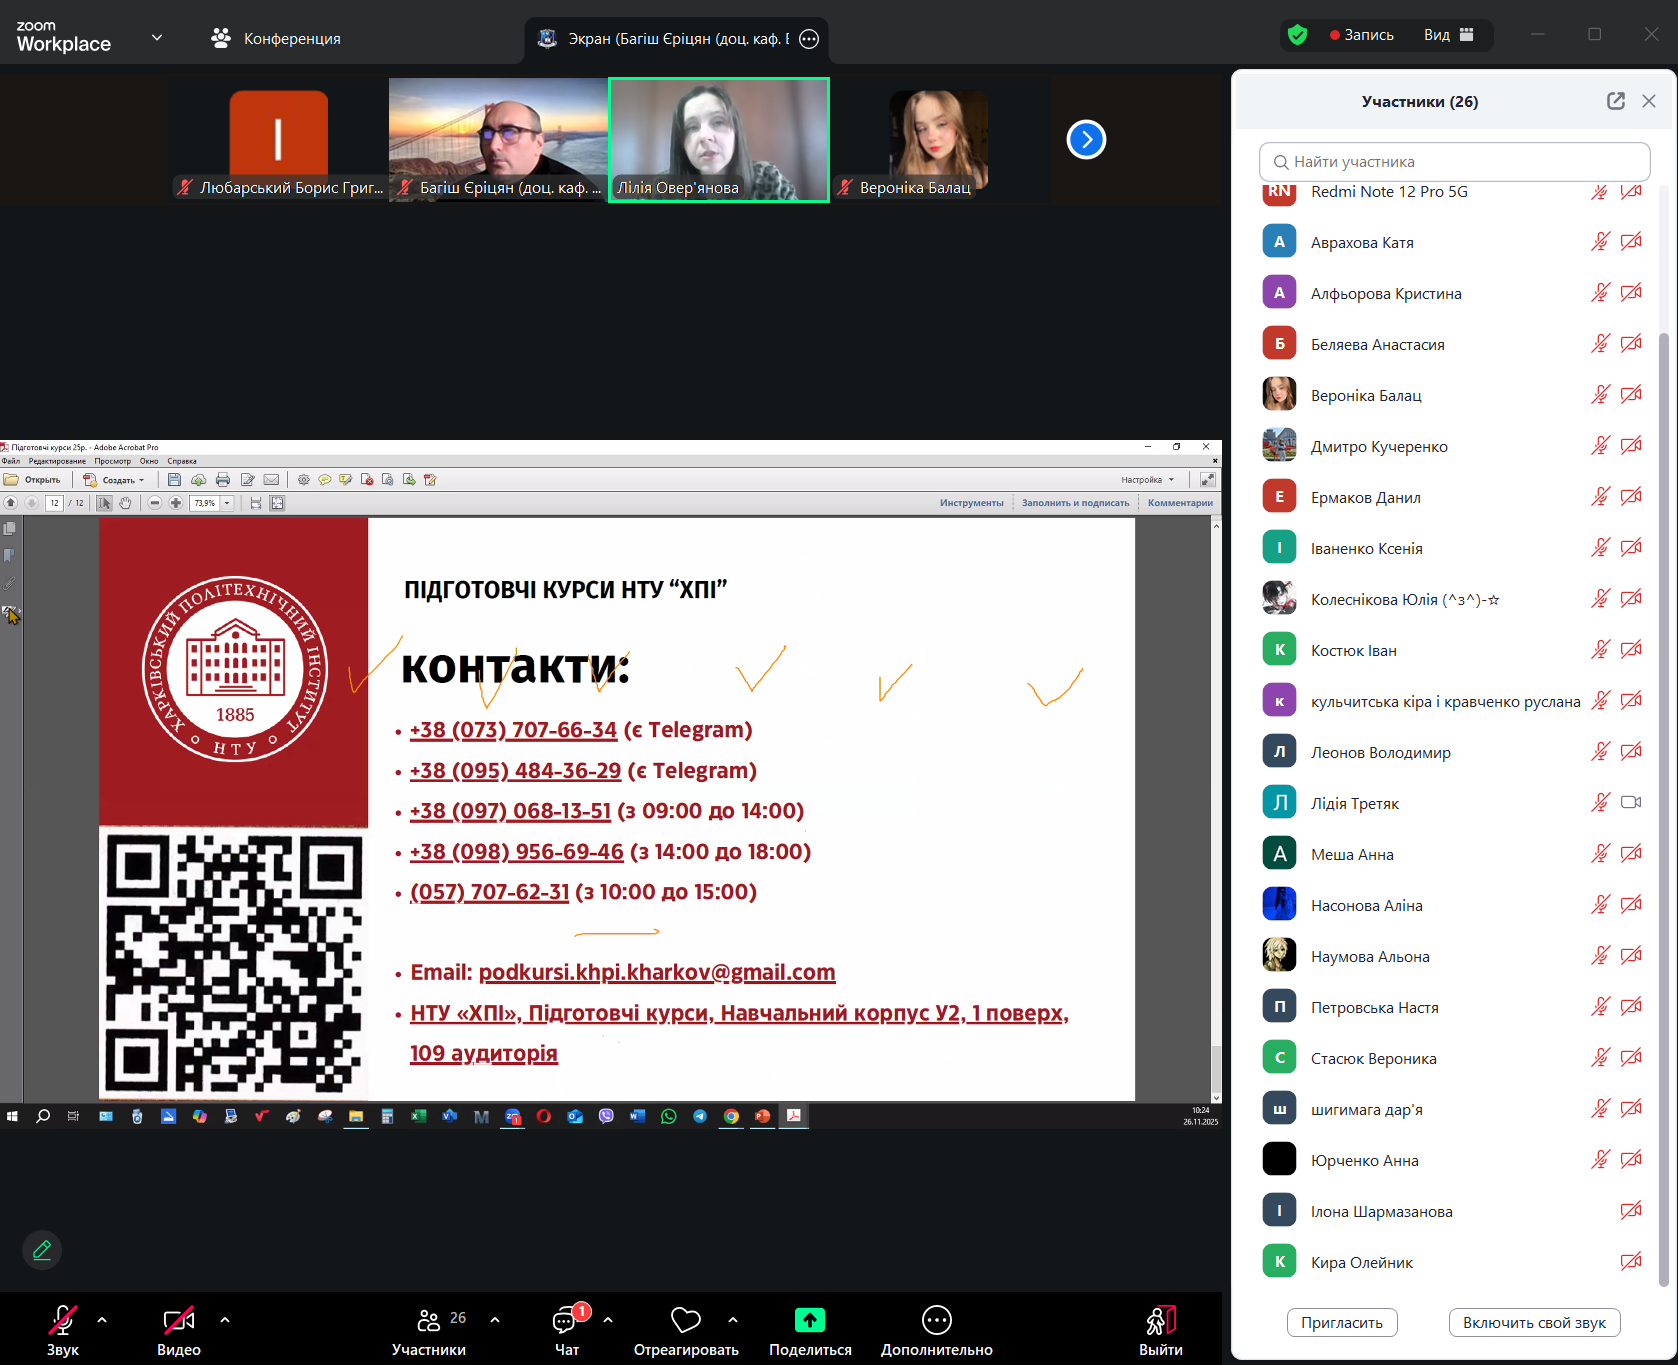Image resolution: width=1678 pixels, height=1365 pixels.
Task: Open shared screen options ellipsis button
Action: [x=809, y=39]
